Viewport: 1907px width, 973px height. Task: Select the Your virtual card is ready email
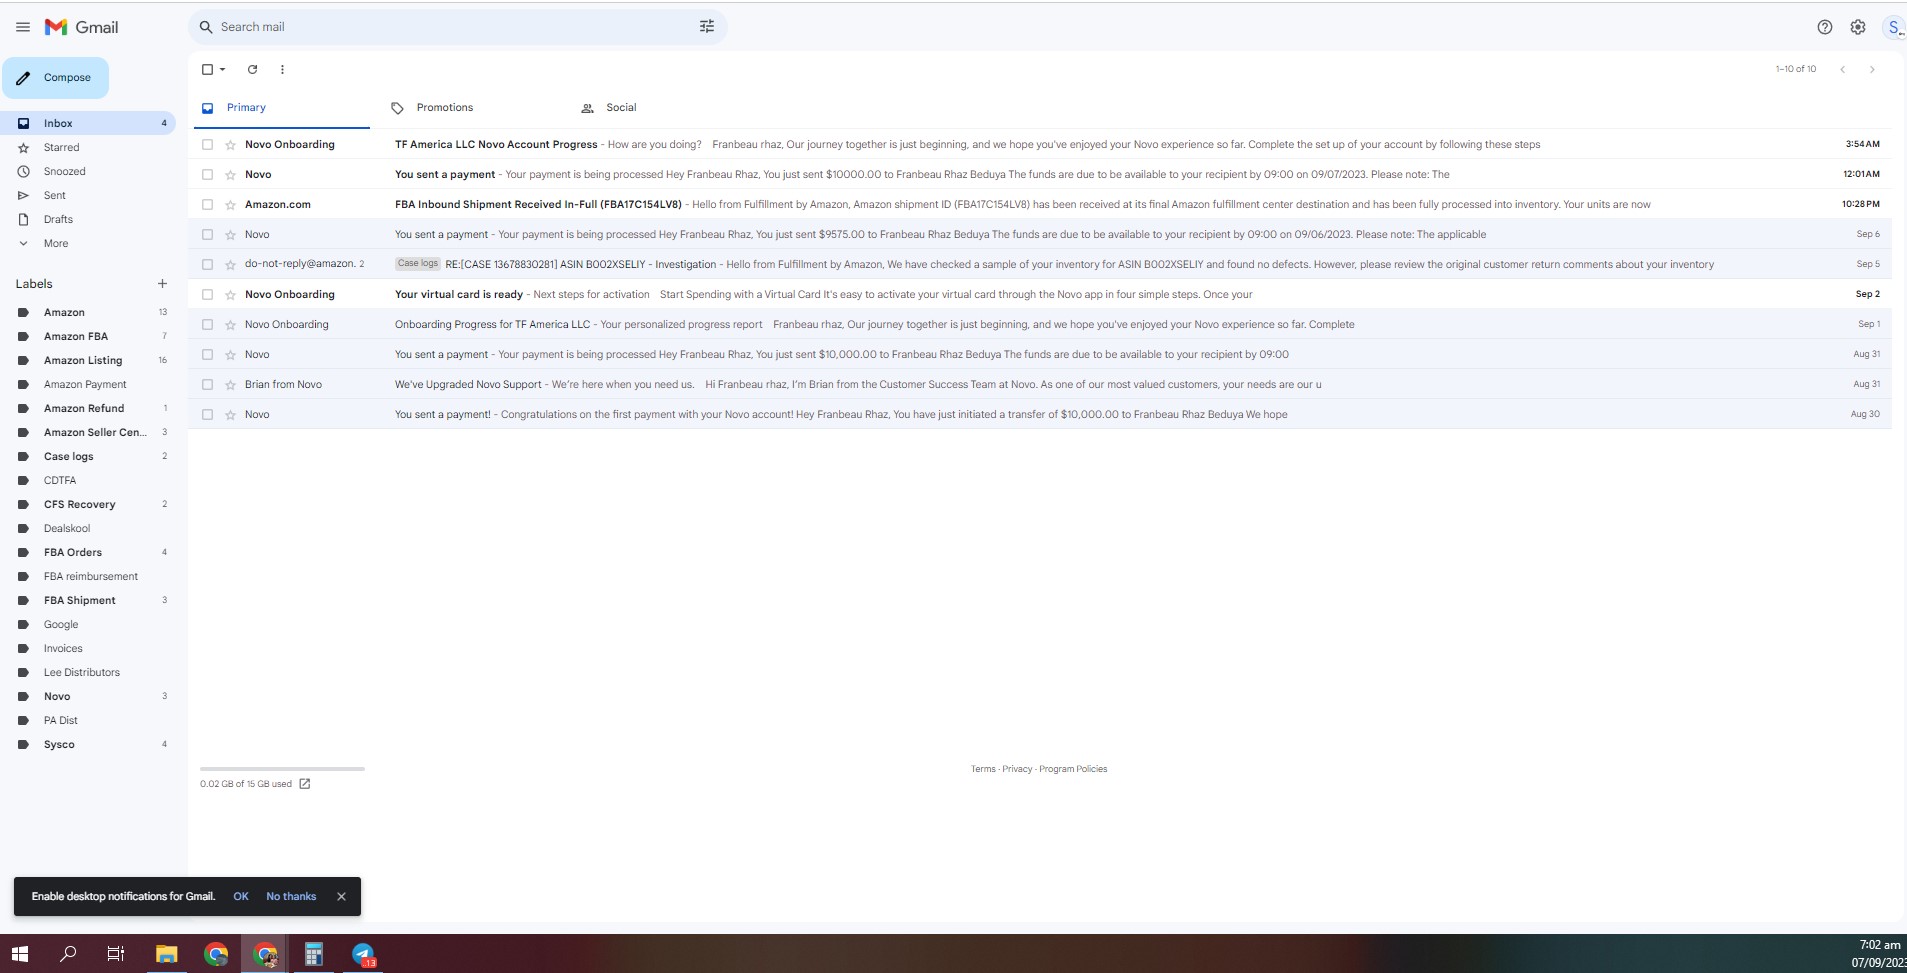click(207, 295)
